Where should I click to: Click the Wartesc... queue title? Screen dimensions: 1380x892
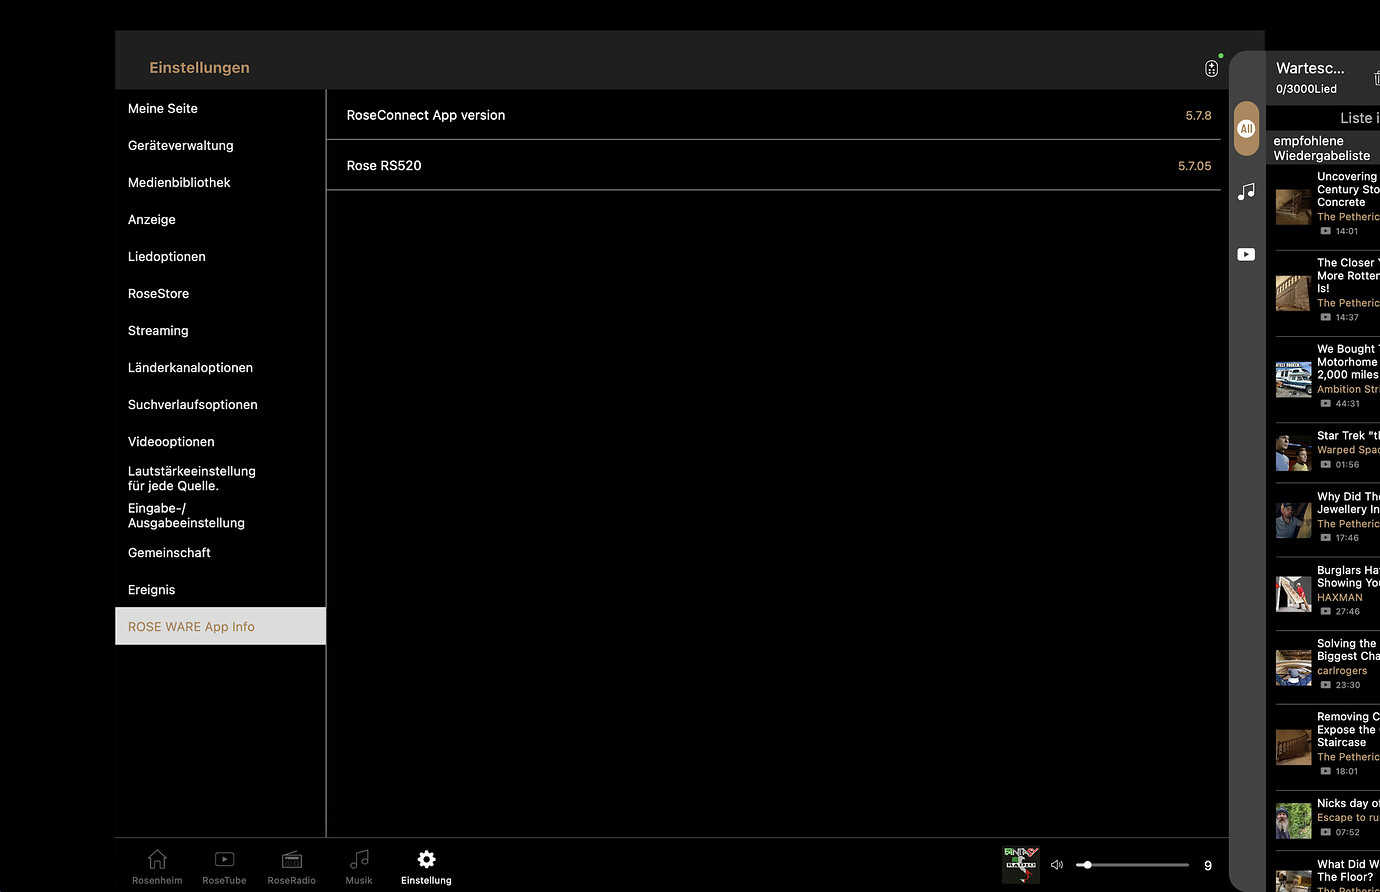(1310, 68)
